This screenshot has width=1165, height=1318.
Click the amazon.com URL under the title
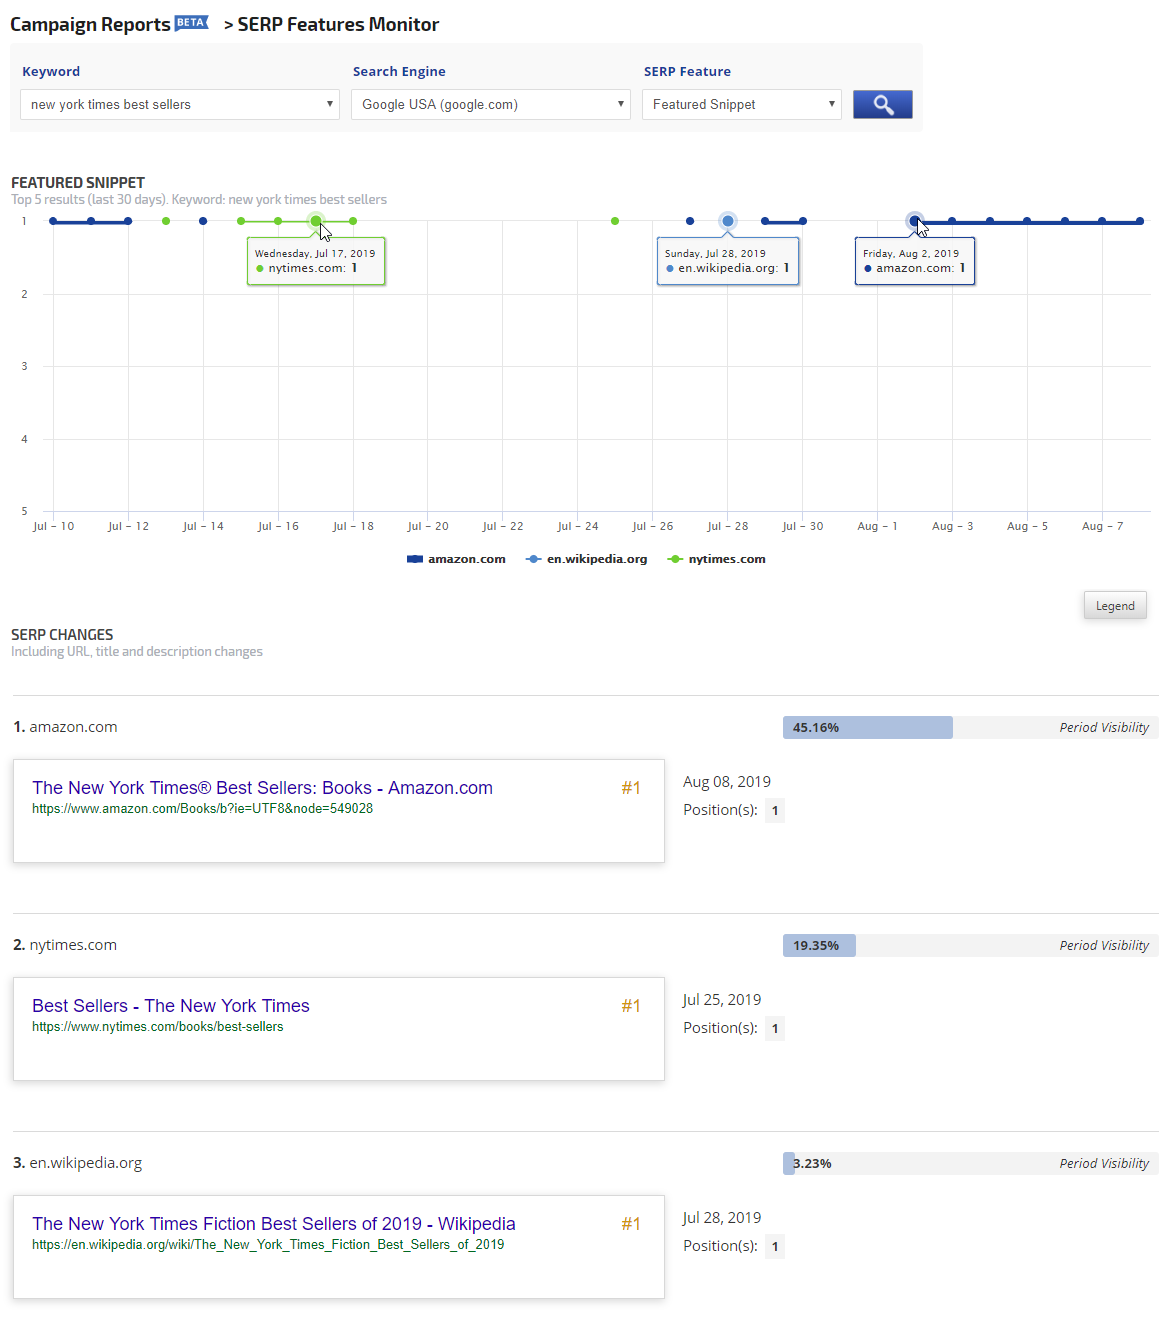coord(202,809)
